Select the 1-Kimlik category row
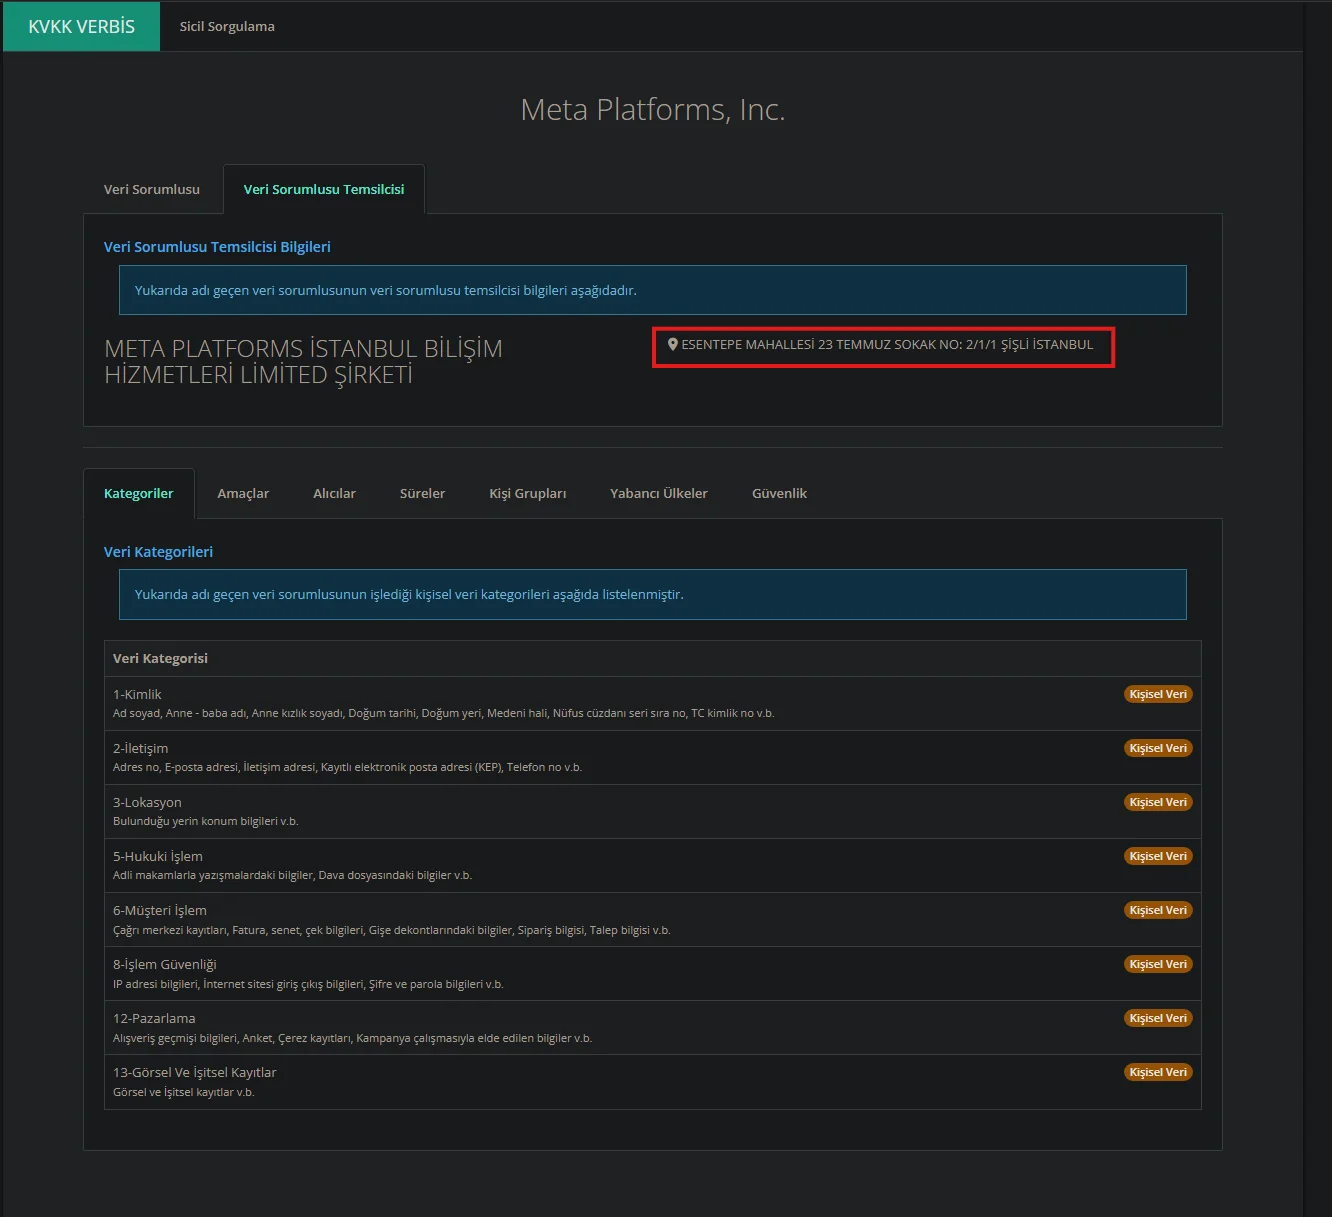 (x=653, y=703)
